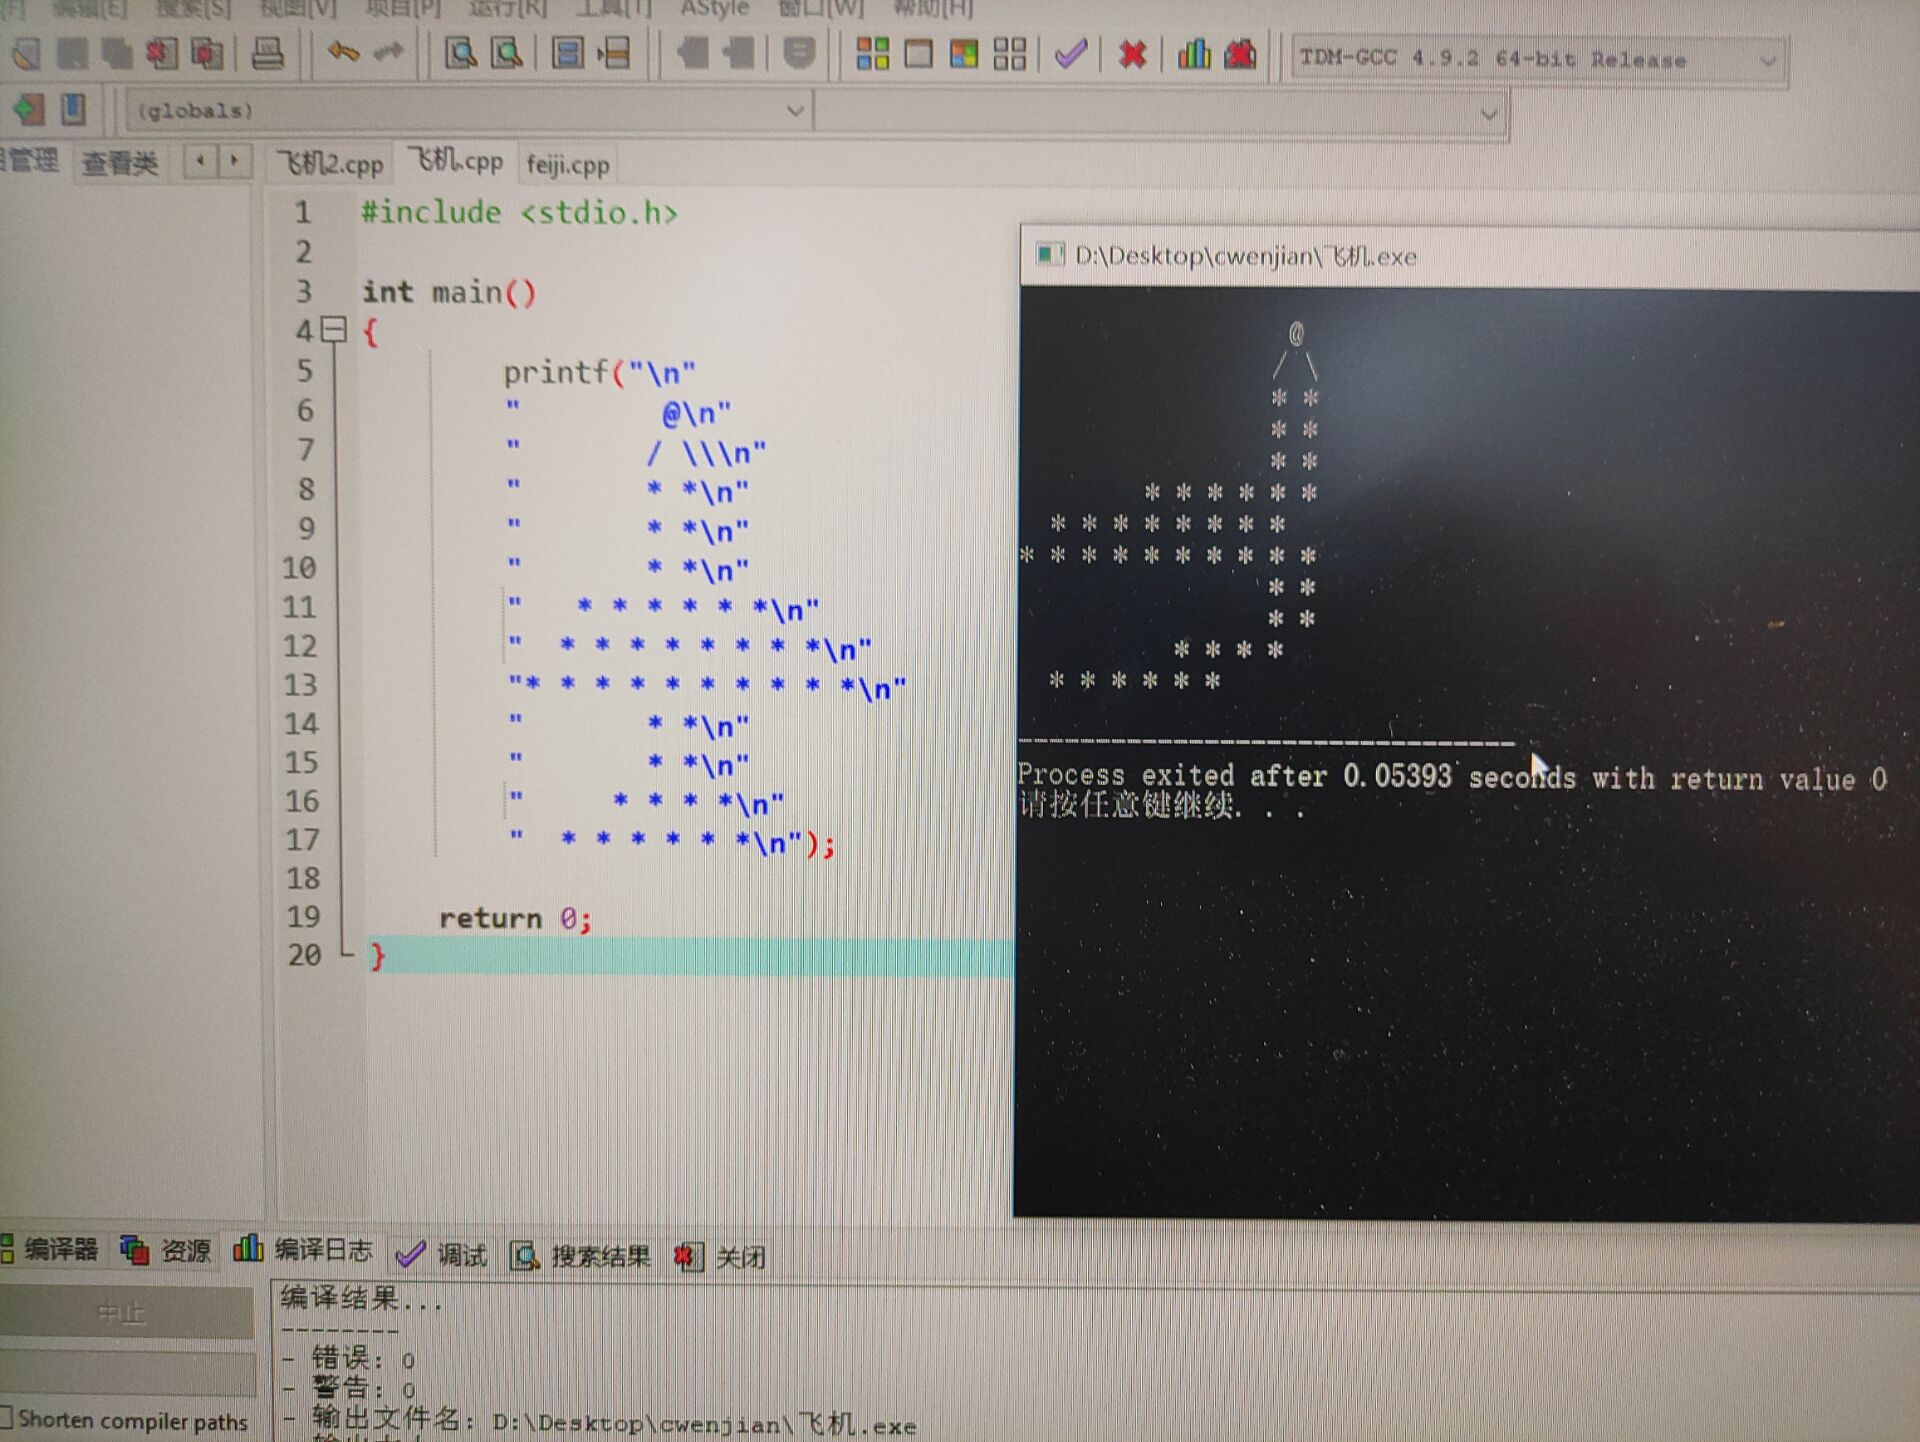Click the Save All toolbar icon
This screenshot has height=1442, width=1920.
pyautogui.click(x=117, y=53)
